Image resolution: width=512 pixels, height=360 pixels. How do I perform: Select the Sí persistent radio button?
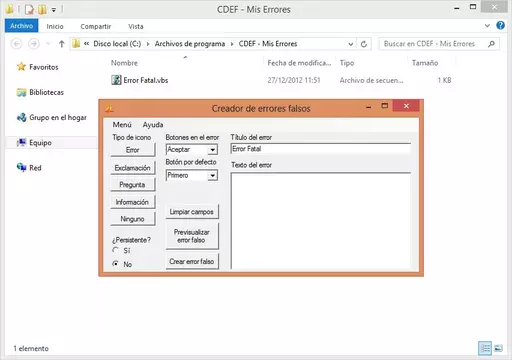(115, 250)
